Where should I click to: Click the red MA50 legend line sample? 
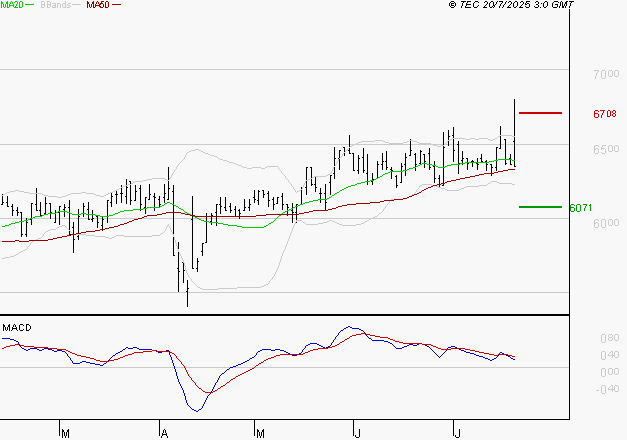tap(116, 5)
